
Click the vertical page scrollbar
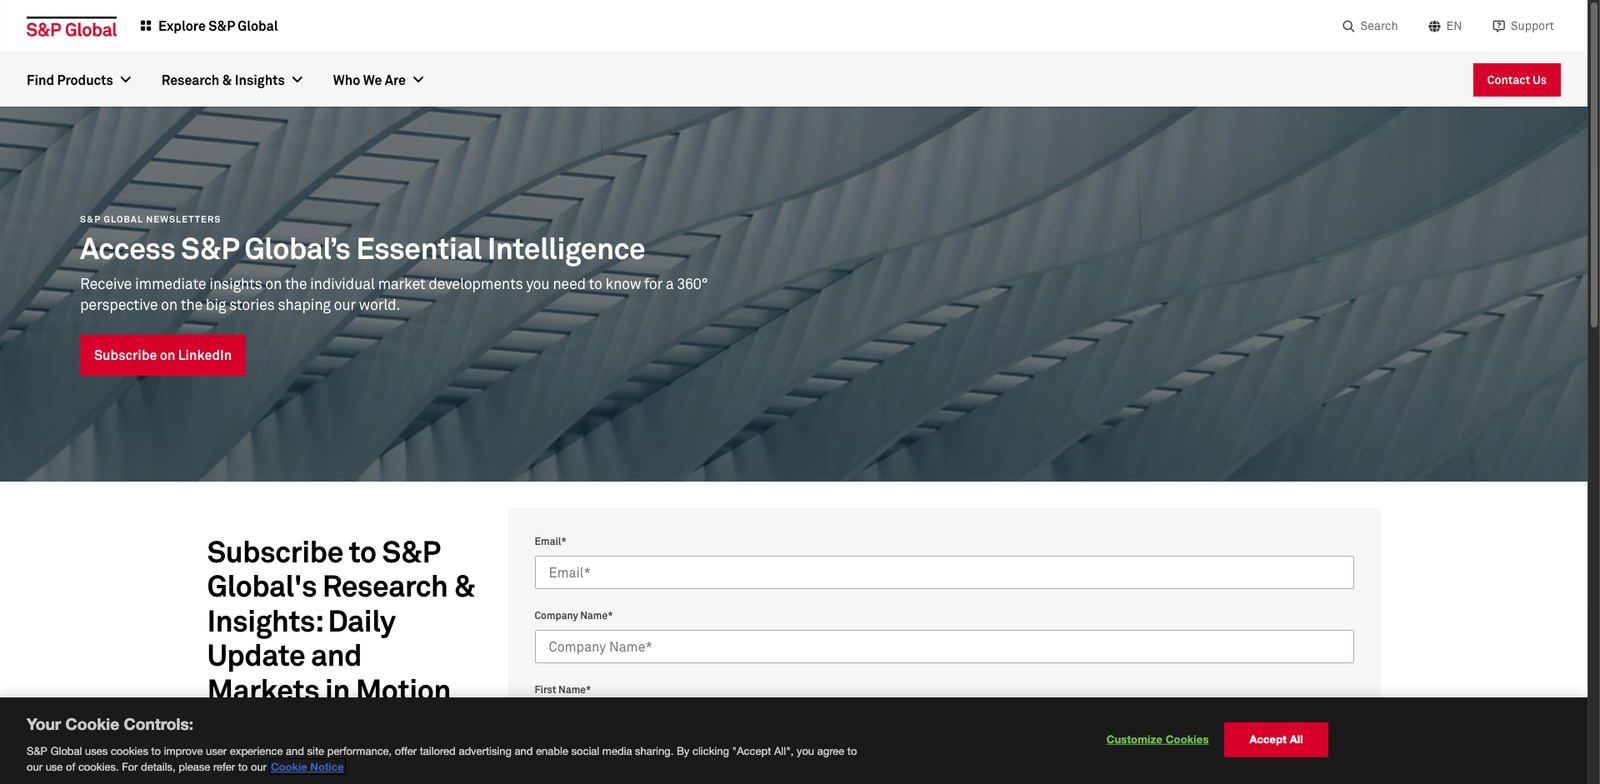1593,200
